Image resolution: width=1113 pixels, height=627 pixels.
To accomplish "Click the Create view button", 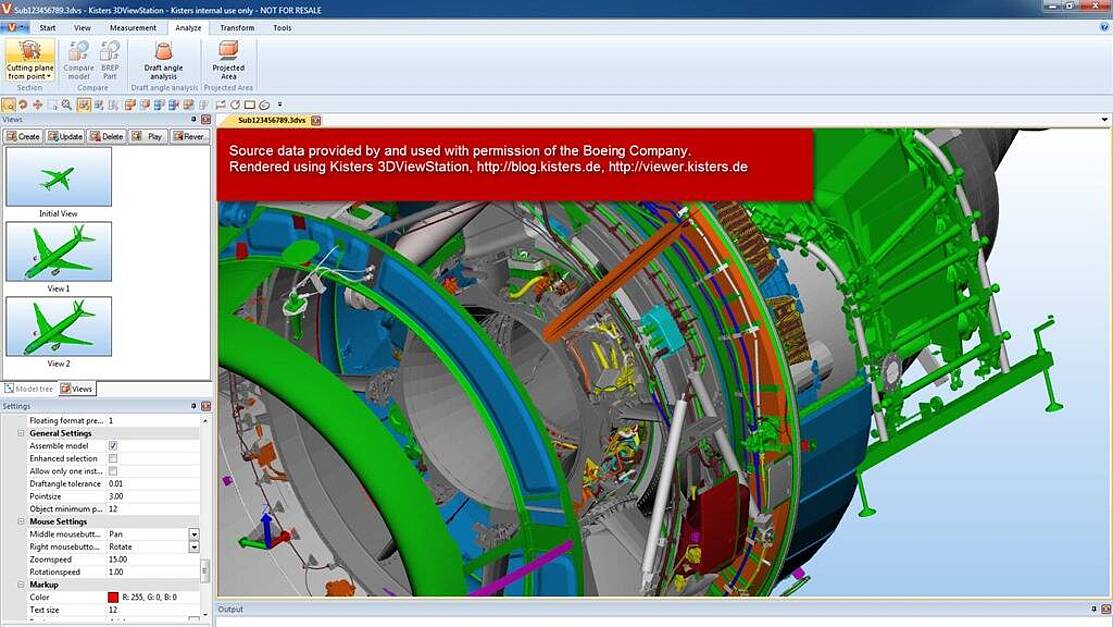I will pos(23,136).
